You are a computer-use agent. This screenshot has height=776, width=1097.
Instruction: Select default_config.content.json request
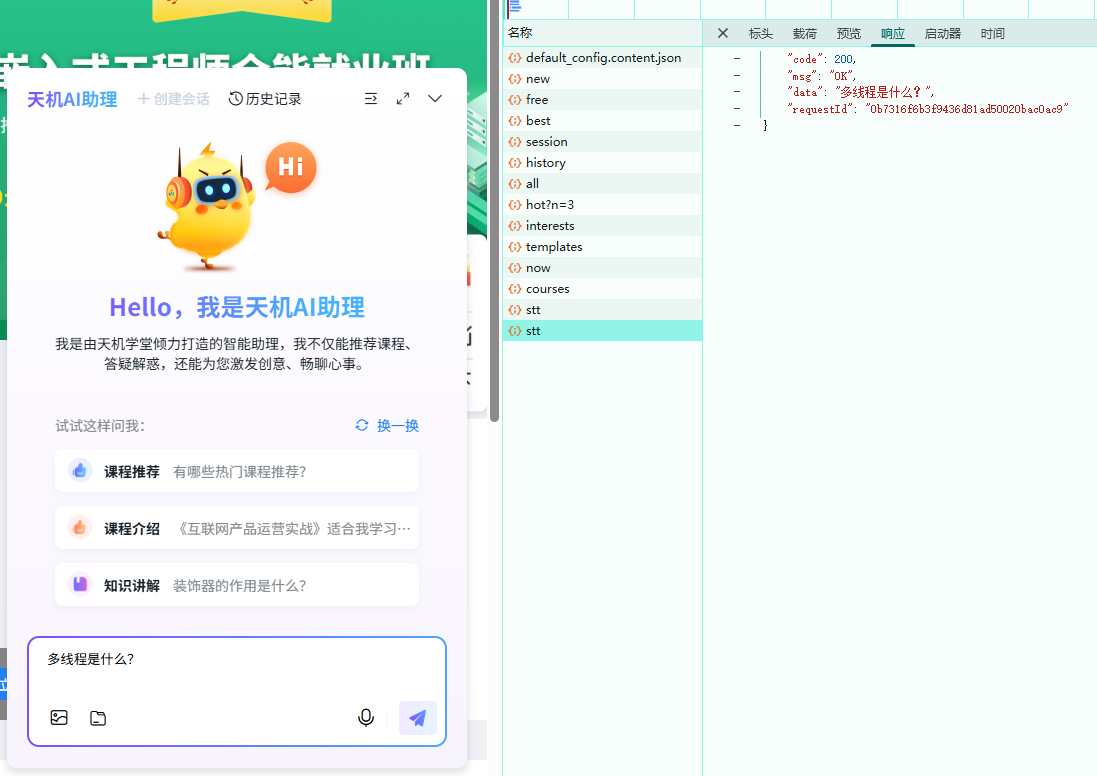pos(602,57)
